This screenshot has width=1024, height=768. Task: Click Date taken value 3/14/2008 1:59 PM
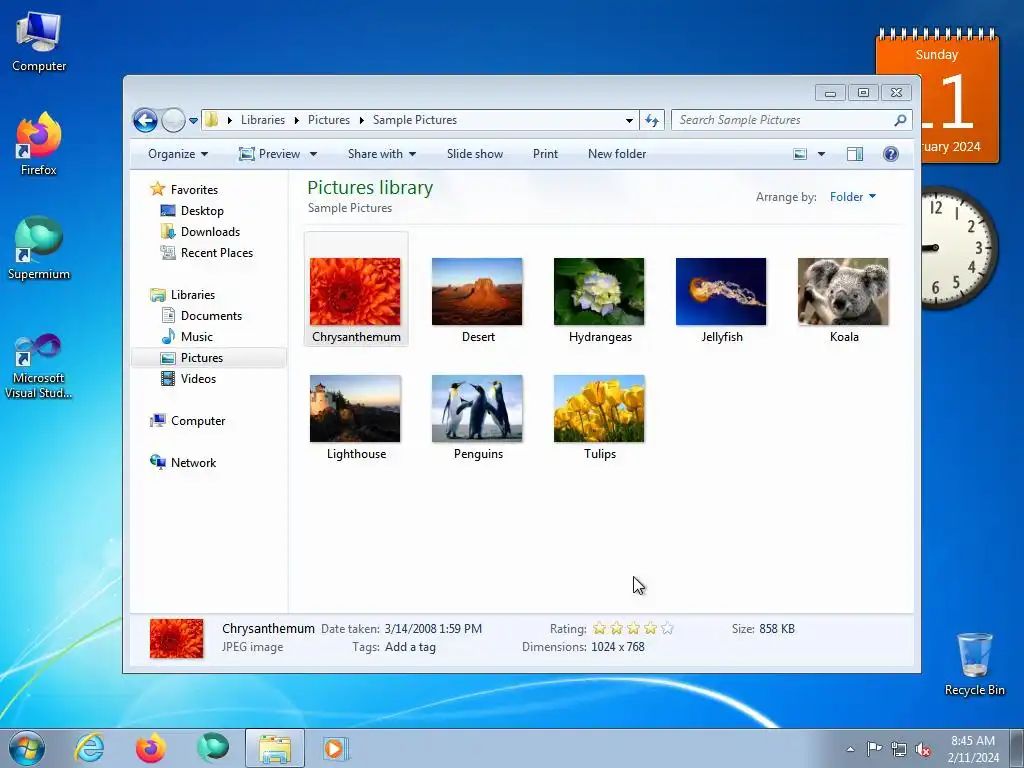(x=433, y=629)
